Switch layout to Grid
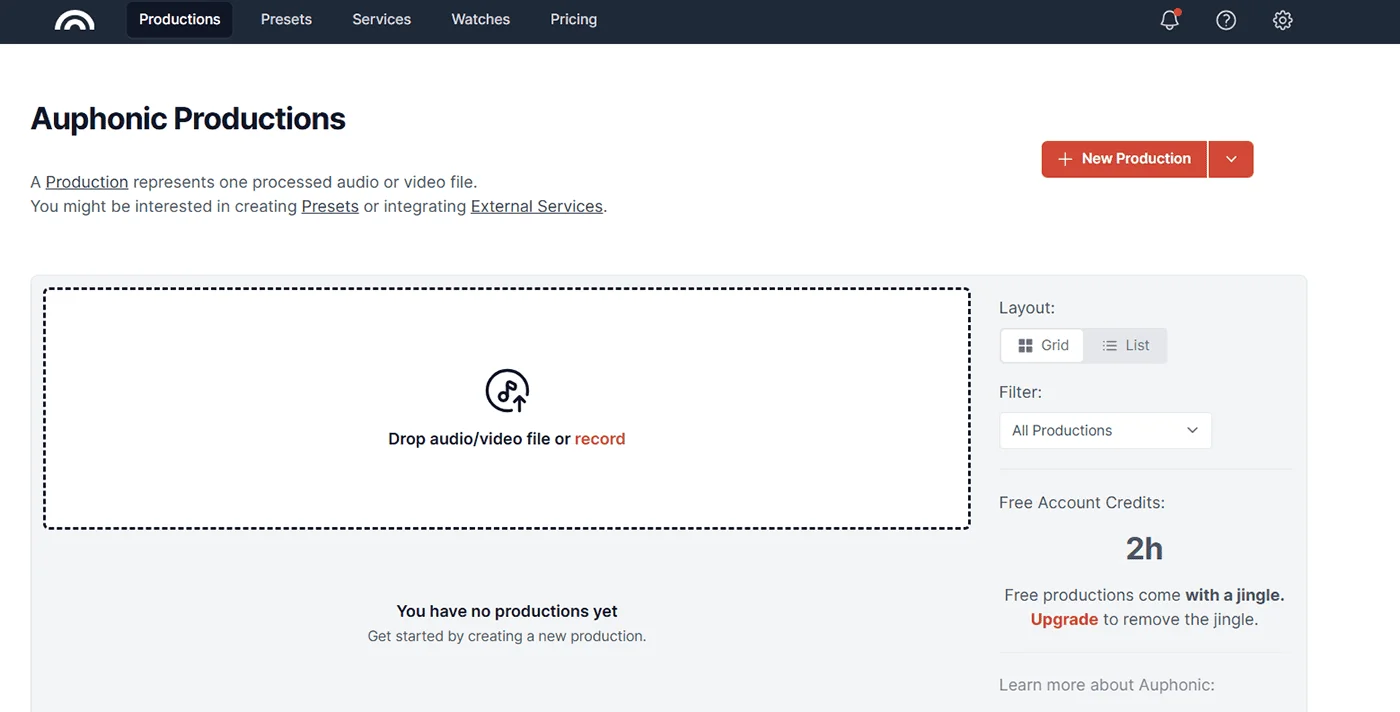The image size is (1400, 712). point(1043,345)
